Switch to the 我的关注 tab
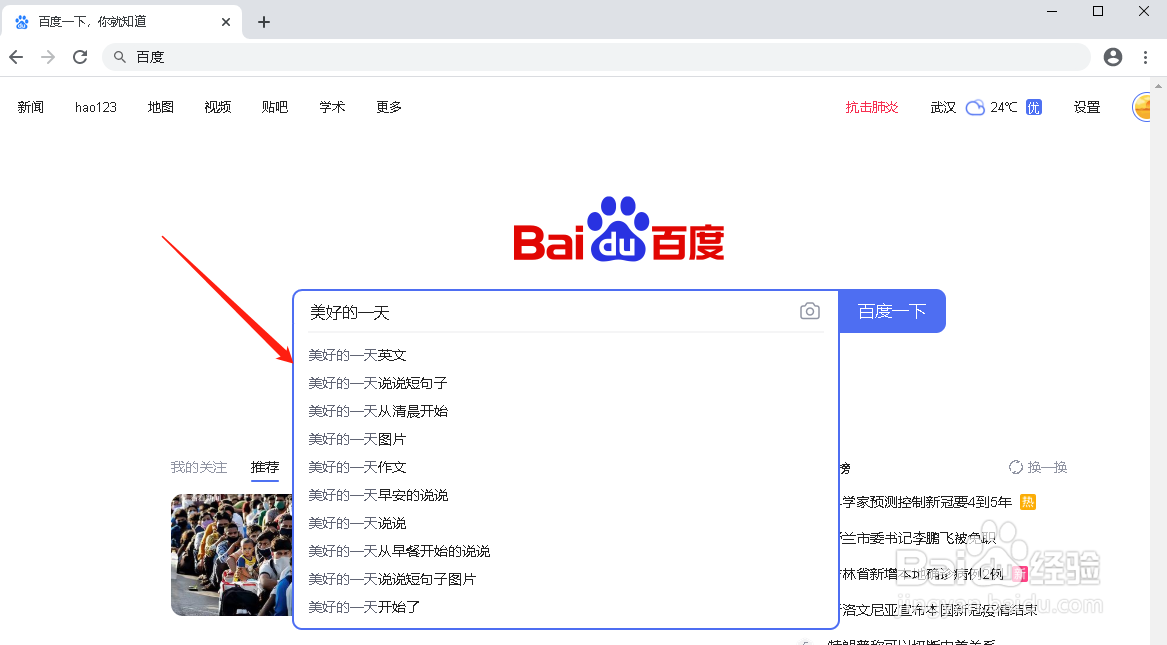This screenshot has width=1167, height=645. [x=199, y=467]
